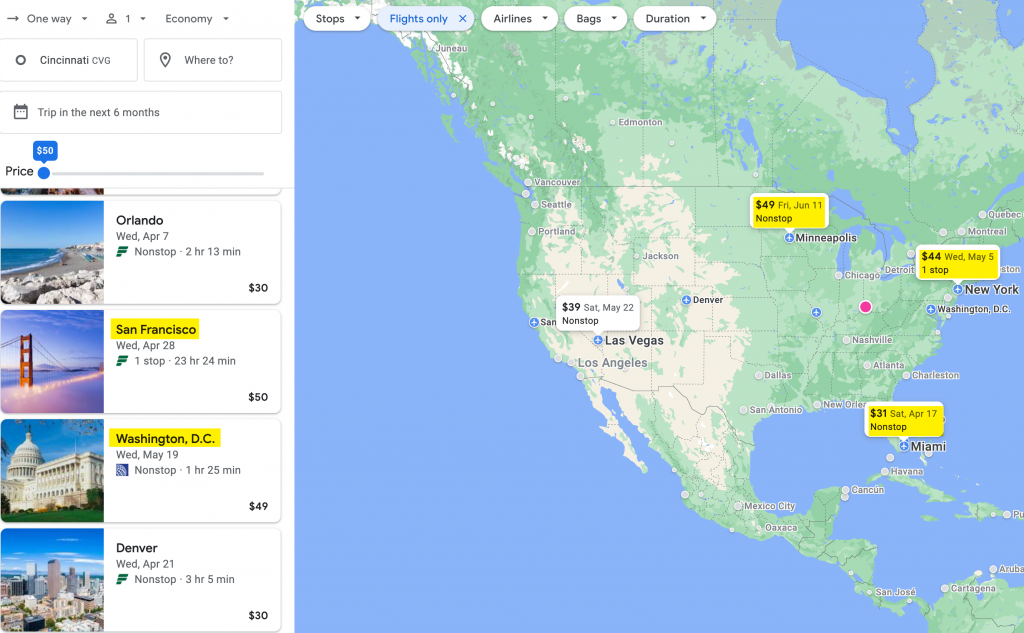Click the Seattle city dot on map
Screen dimensions: 1024x633
(x=535, y=204)
